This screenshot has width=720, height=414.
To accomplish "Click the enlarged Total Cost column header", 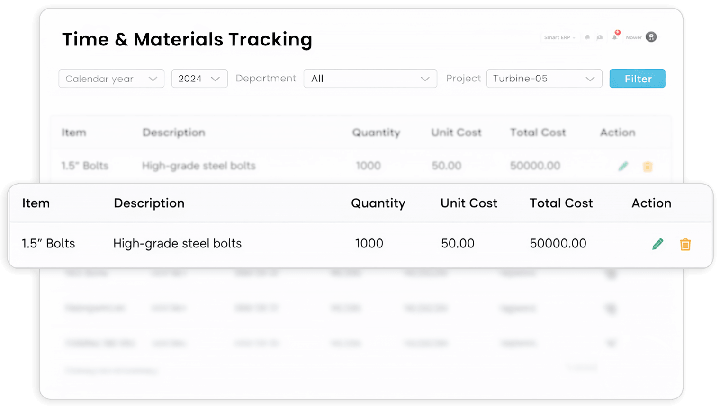I will pyautogui.click(x=561, y=203).
